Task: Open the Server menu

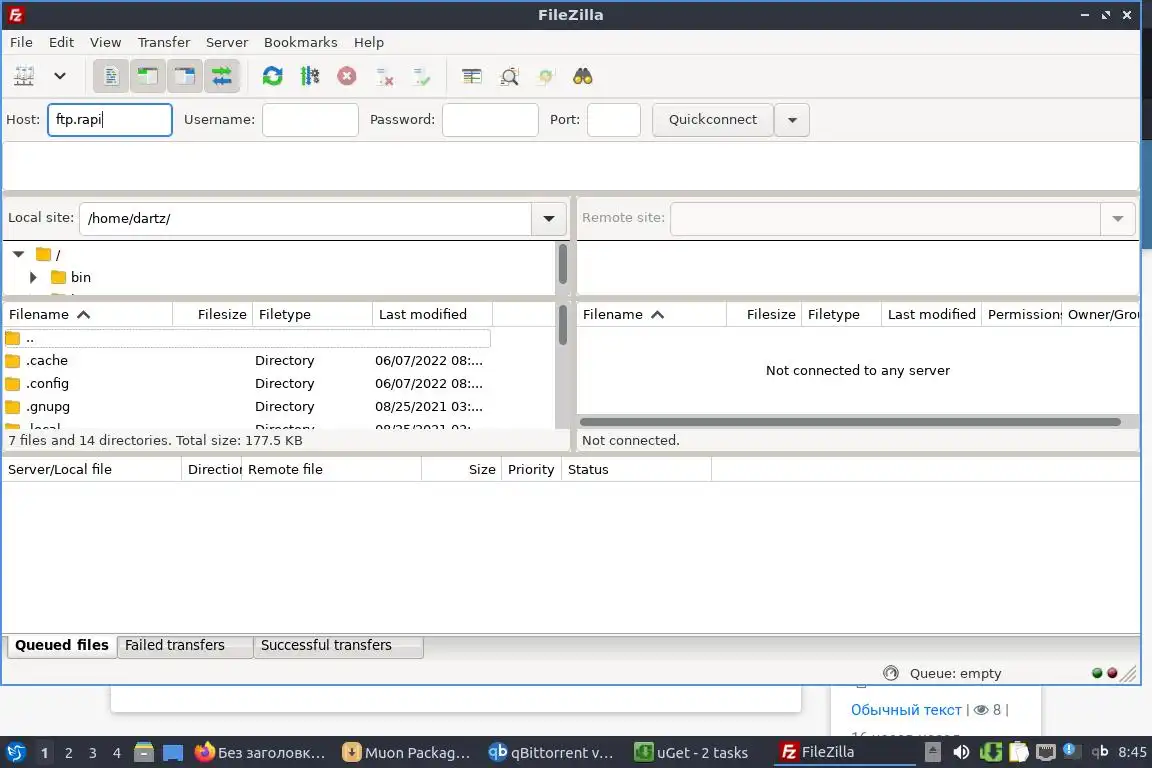Action: [x=227, y=43]
